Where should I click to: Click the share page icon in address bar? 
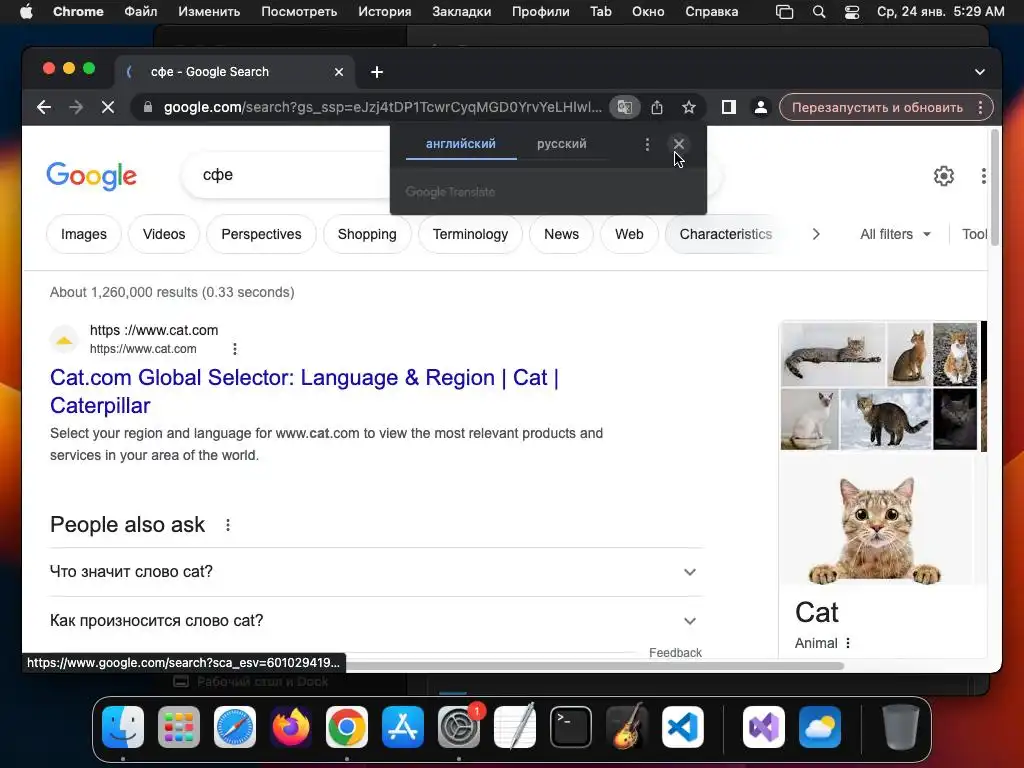point(657,107)
